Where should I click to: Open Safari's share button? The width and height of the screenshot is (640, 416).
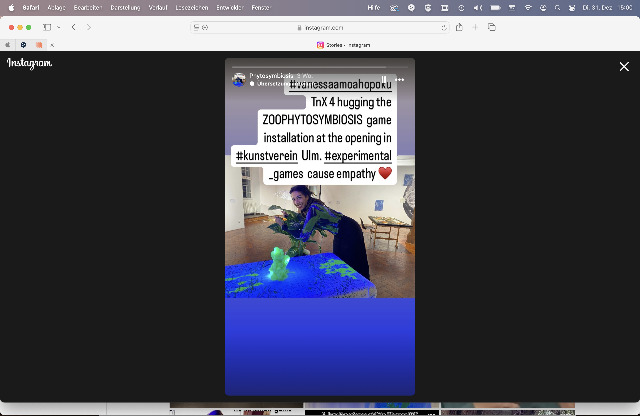click(459, 27)
